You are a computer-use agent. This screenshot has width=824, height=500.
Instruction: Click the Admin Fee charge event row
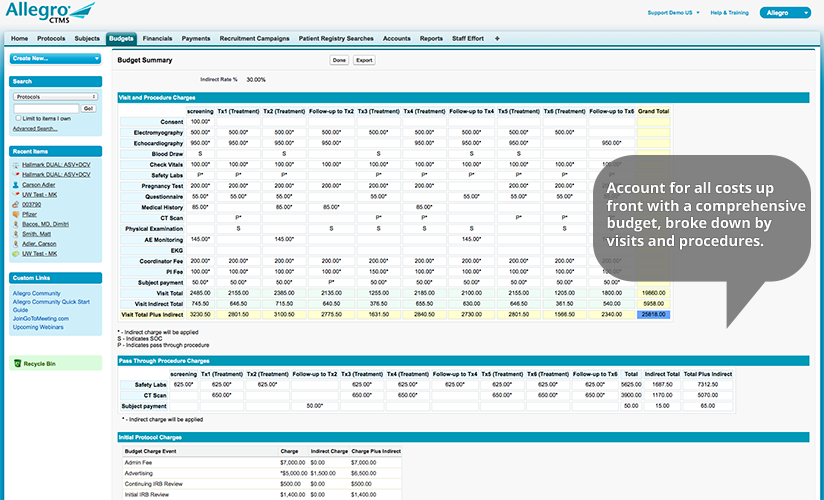pyautogui.click(x=261, y=463)
